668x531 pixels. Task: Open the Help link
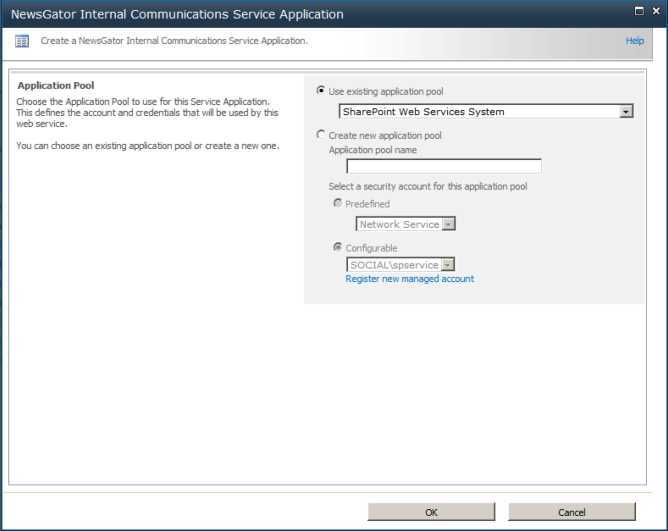634,41
